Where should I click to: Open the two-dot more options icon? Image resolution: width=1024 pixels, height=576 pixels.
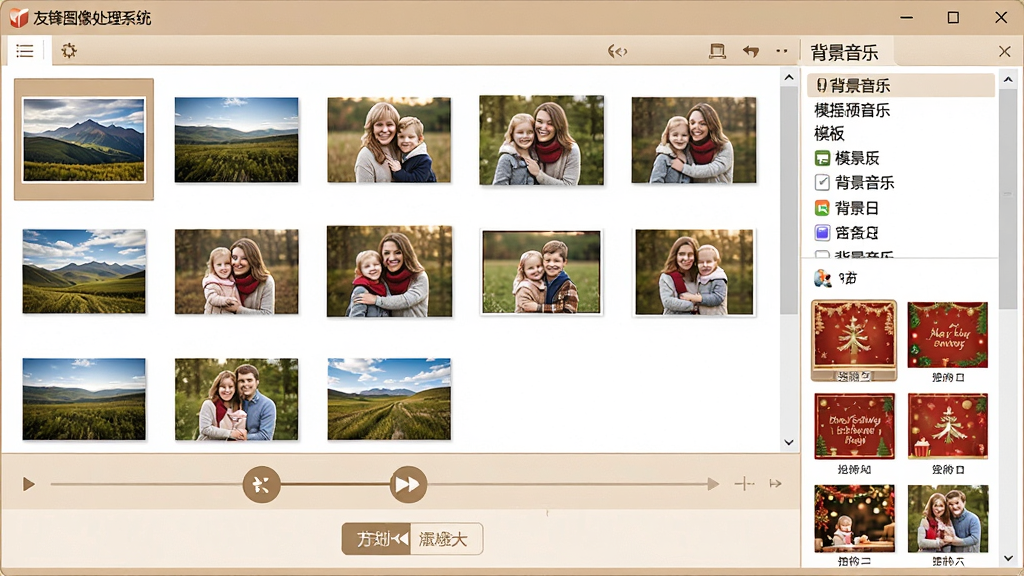pyautogui.click(x=782, y=51)
